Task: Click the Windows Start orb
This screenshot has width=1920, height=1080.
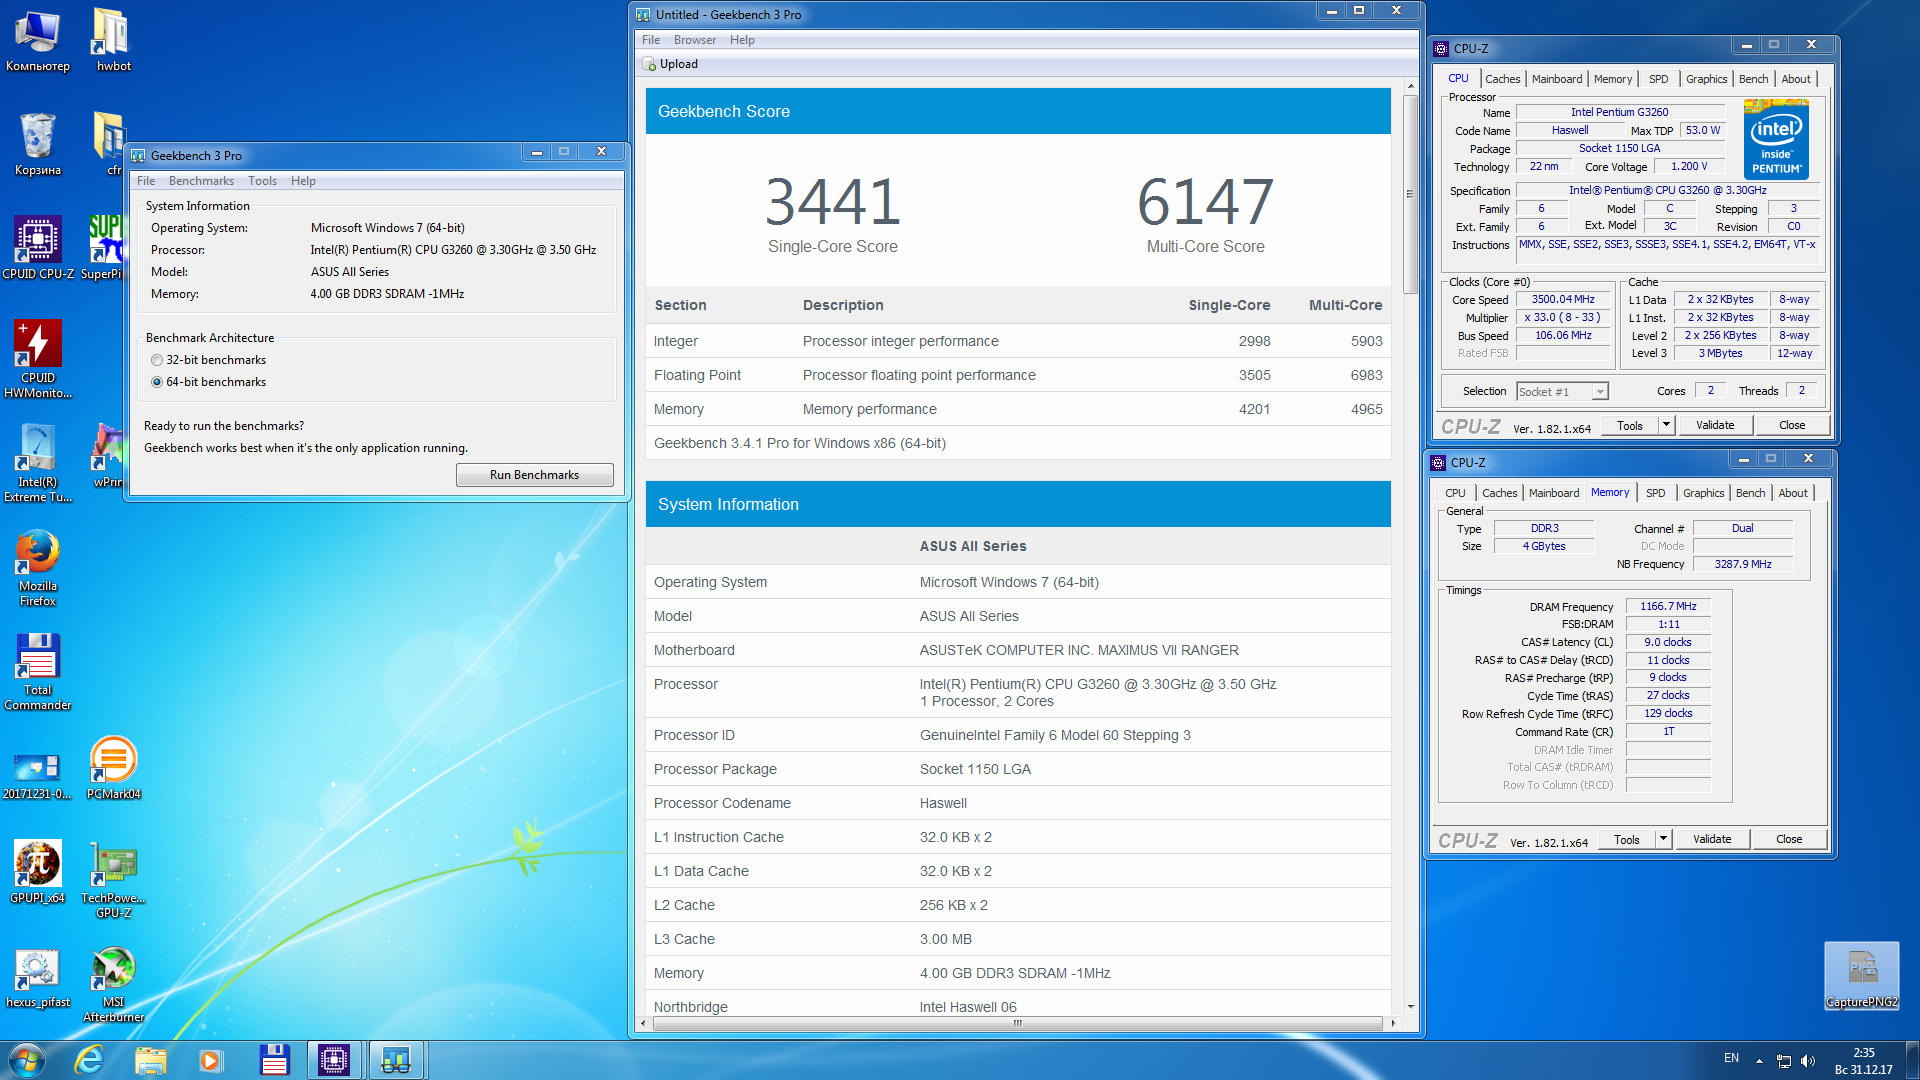Action: click(27, 1060)
